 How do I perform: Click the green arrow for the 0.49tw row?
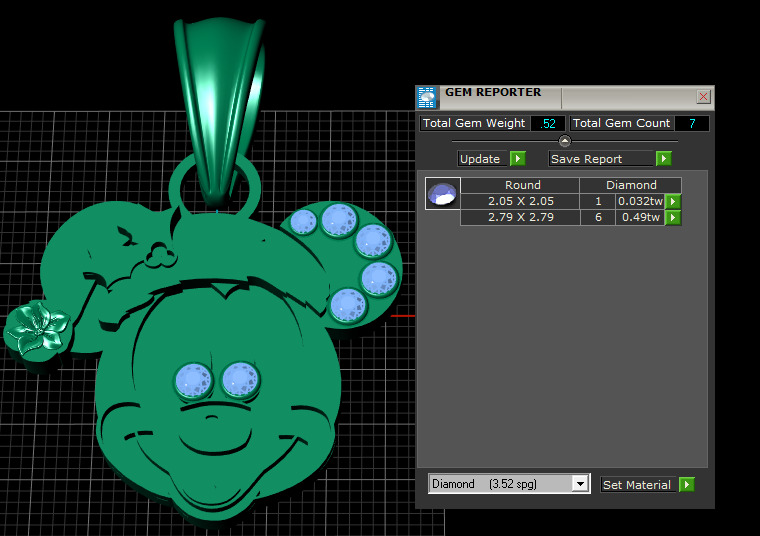(673, 218)
